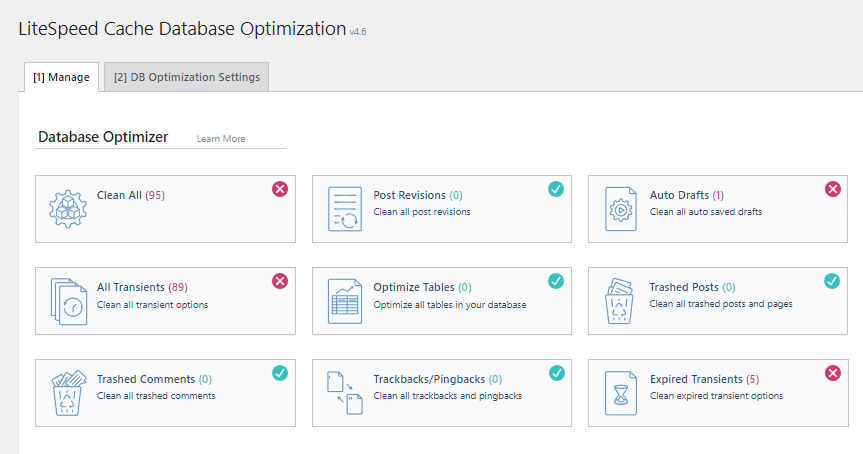Click red X status on Expired Transients
Viewport: 863px width, 454px height.
(833, 373)
